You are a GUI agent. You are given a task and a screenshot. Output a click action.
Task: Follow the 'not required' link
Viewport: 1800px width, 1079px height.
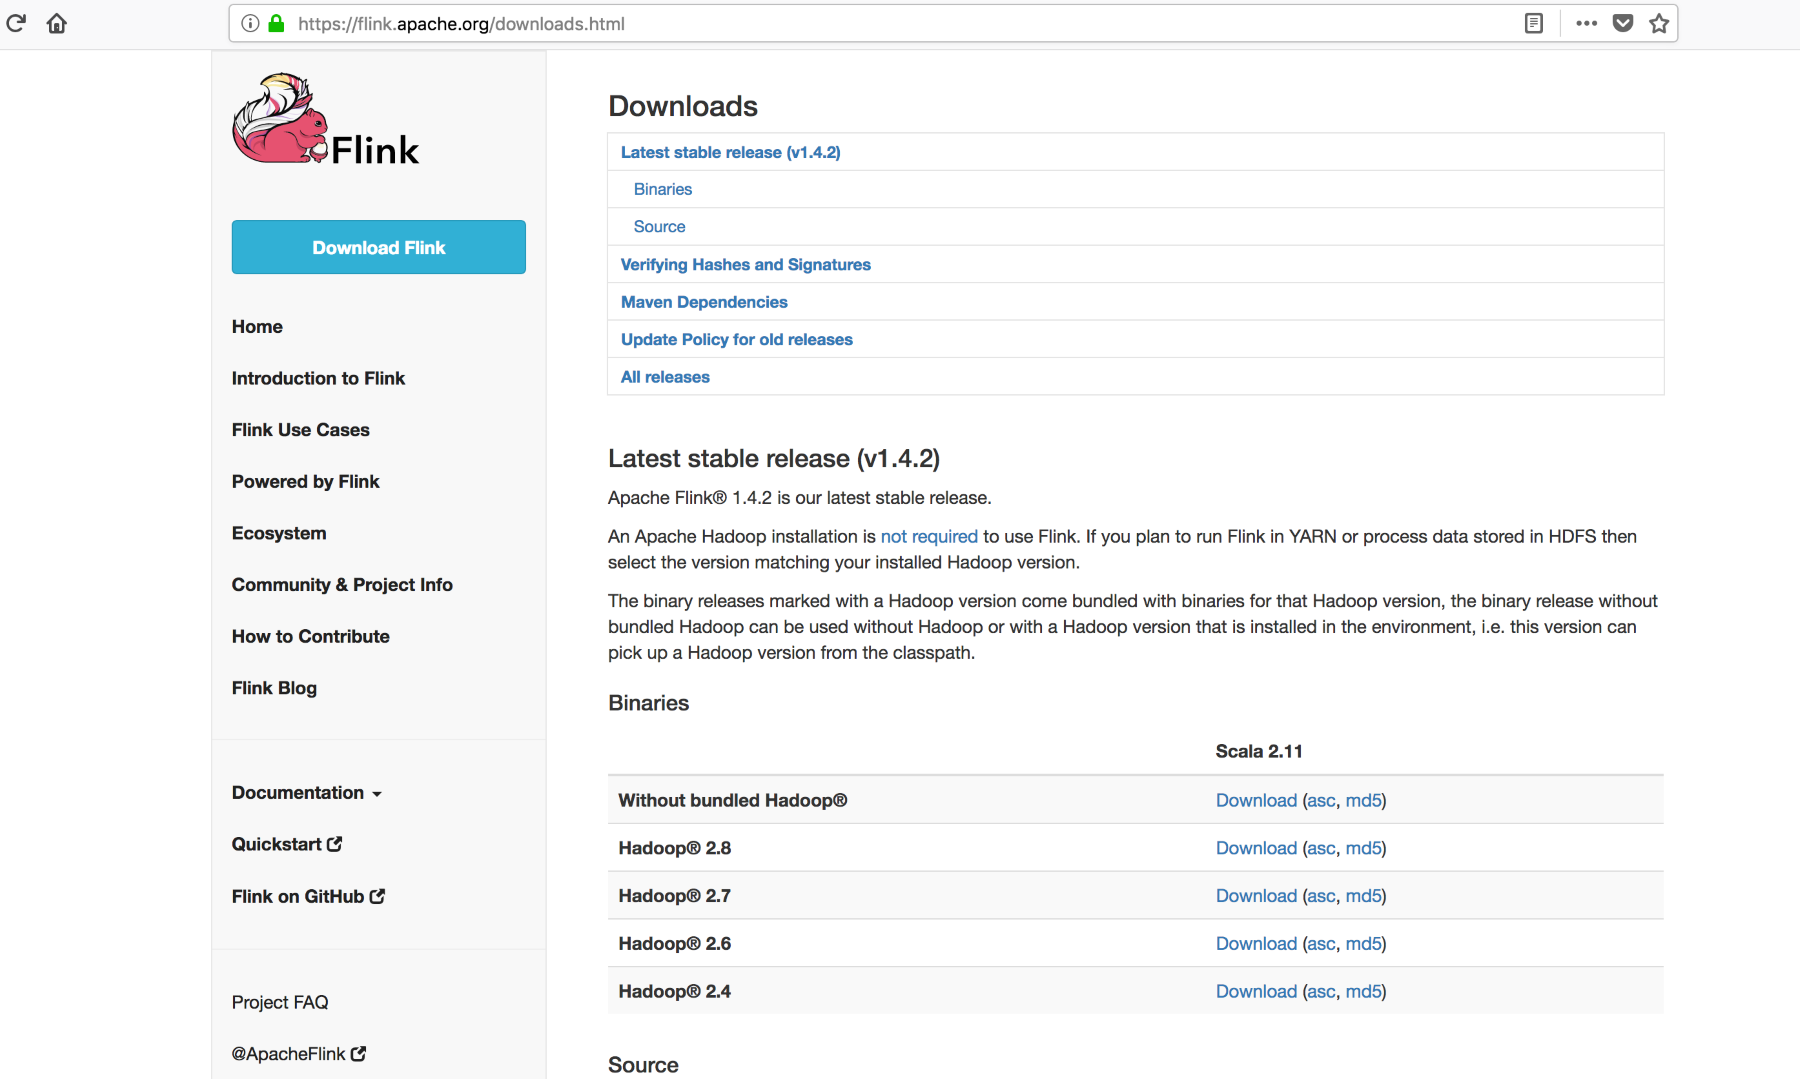[x=929, y=537]
